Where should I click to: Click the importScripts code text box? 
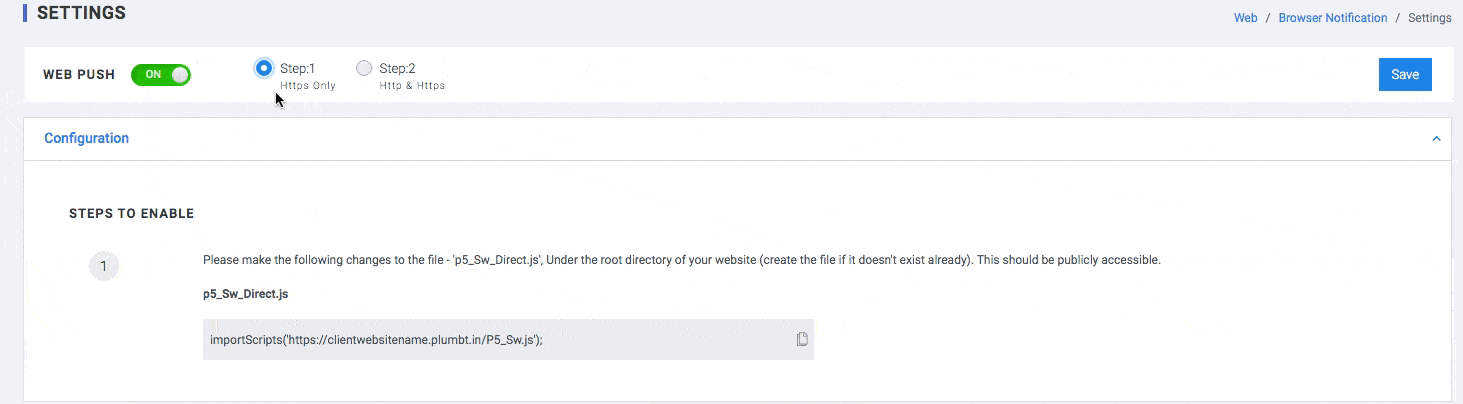pyautogui.click(x=508, y=340)
